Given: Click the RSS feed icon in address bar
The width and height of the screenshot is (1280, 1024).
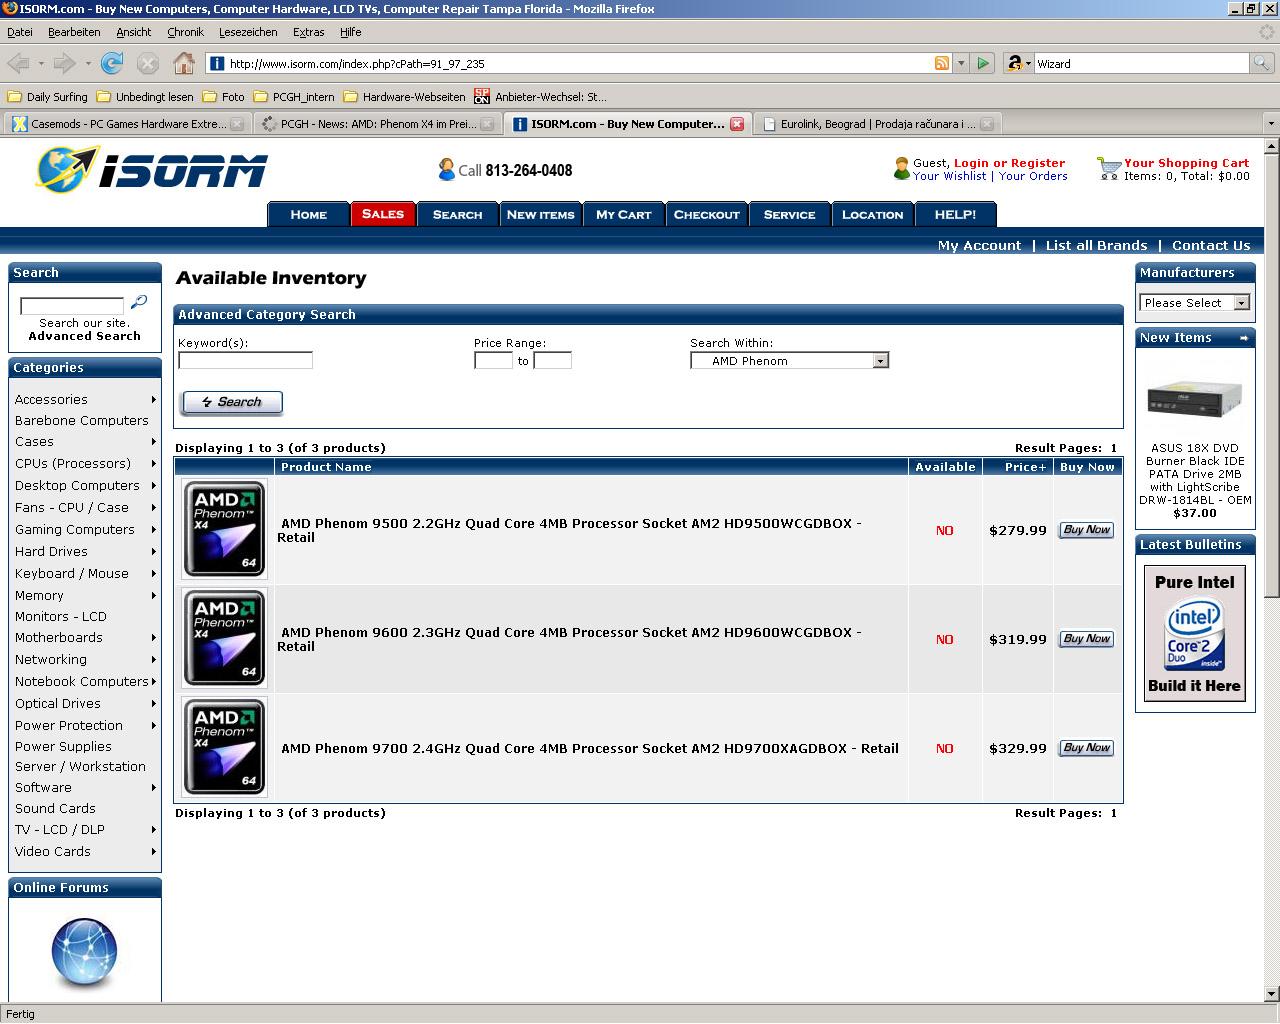Looking at the screenshot, I should click(941, 63).
